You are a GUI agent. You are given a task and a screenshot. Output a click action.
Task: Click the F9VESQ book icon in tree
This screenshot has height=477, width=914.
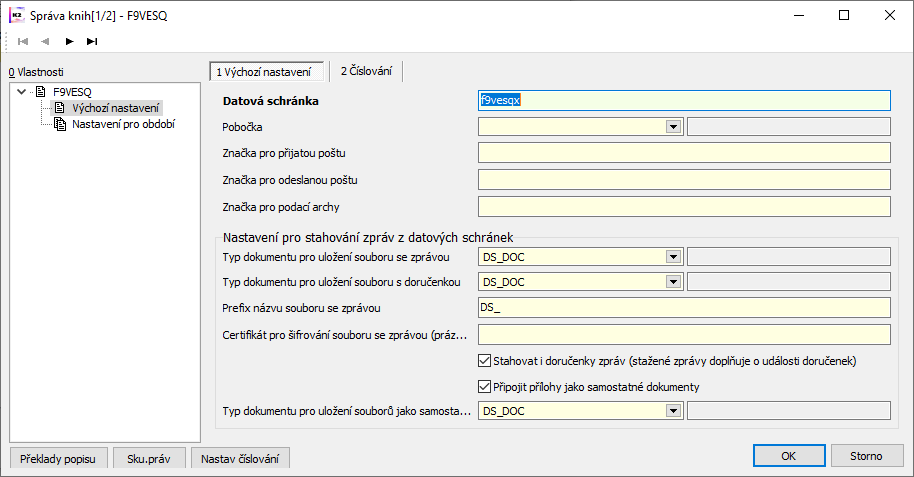pyautogui.click(x=41, y=91)
